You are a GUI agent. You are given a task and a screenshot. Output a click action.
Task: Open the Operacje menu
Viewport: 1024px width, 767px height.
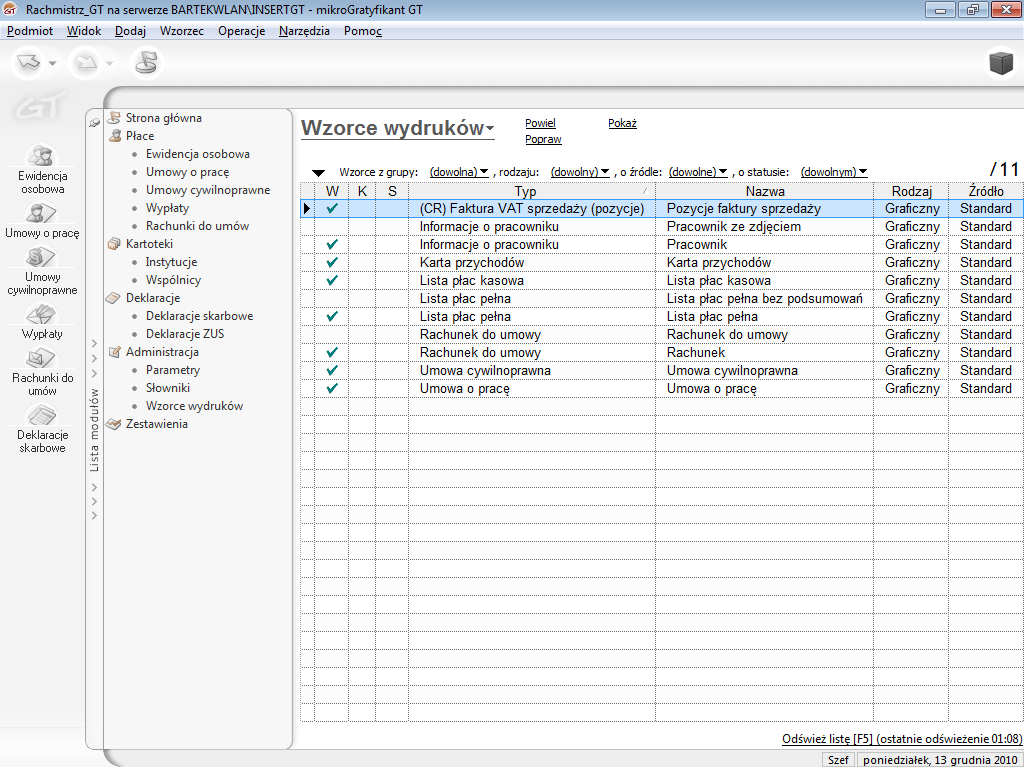pos(241,31)
